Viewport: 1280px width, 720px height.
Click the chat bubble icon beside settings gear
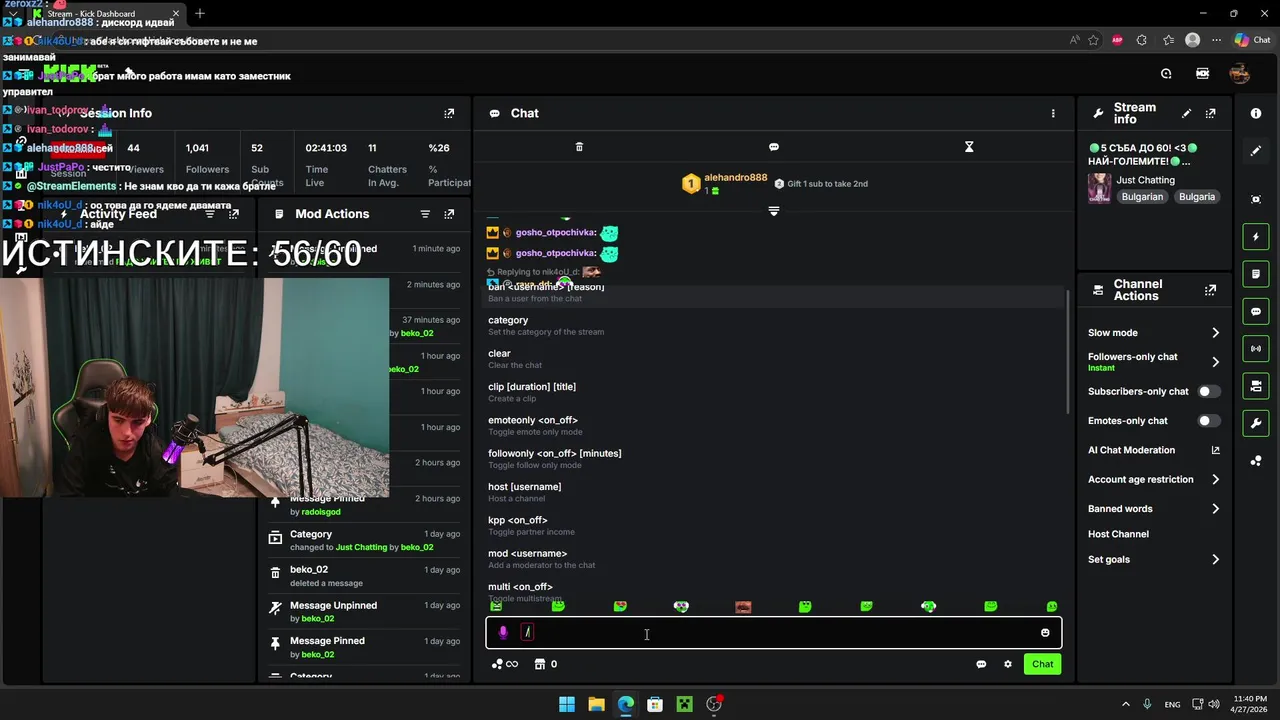(981, 664)
